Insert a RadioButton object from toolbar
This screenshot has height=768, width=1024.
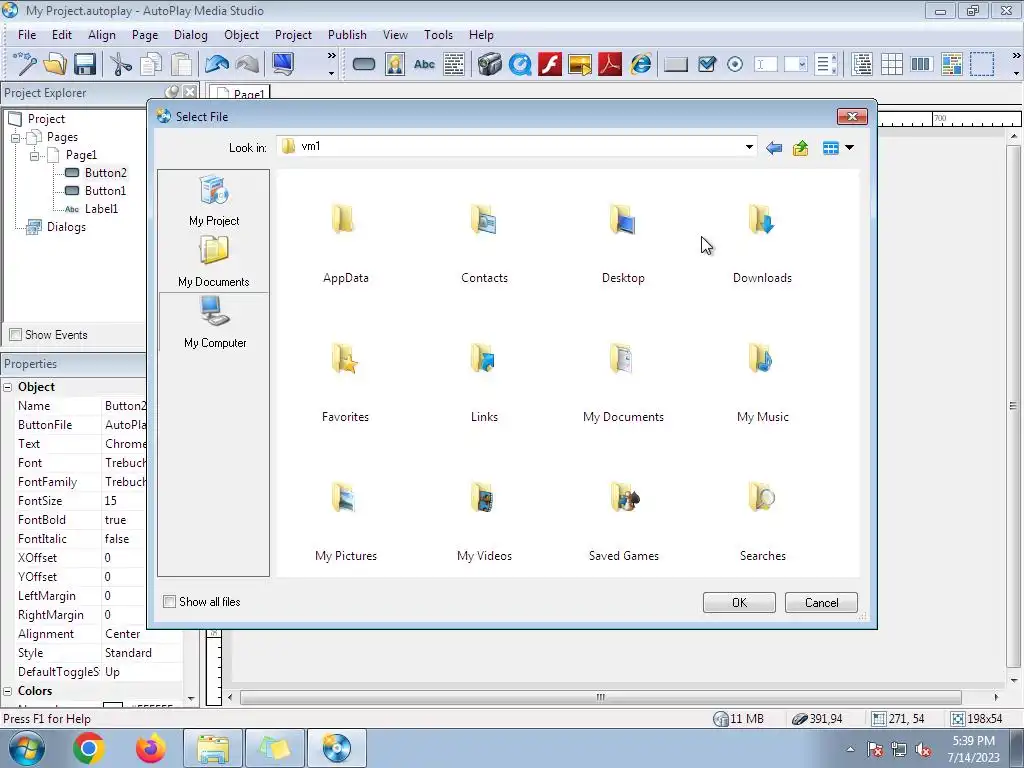point(735,64)
